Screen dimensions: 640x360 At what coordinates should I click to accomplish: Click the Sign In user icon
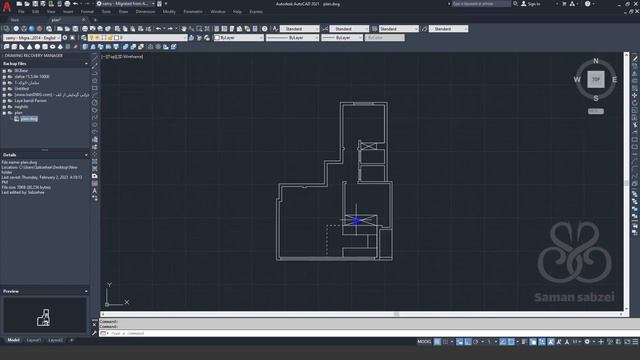(x=524, y=4)
